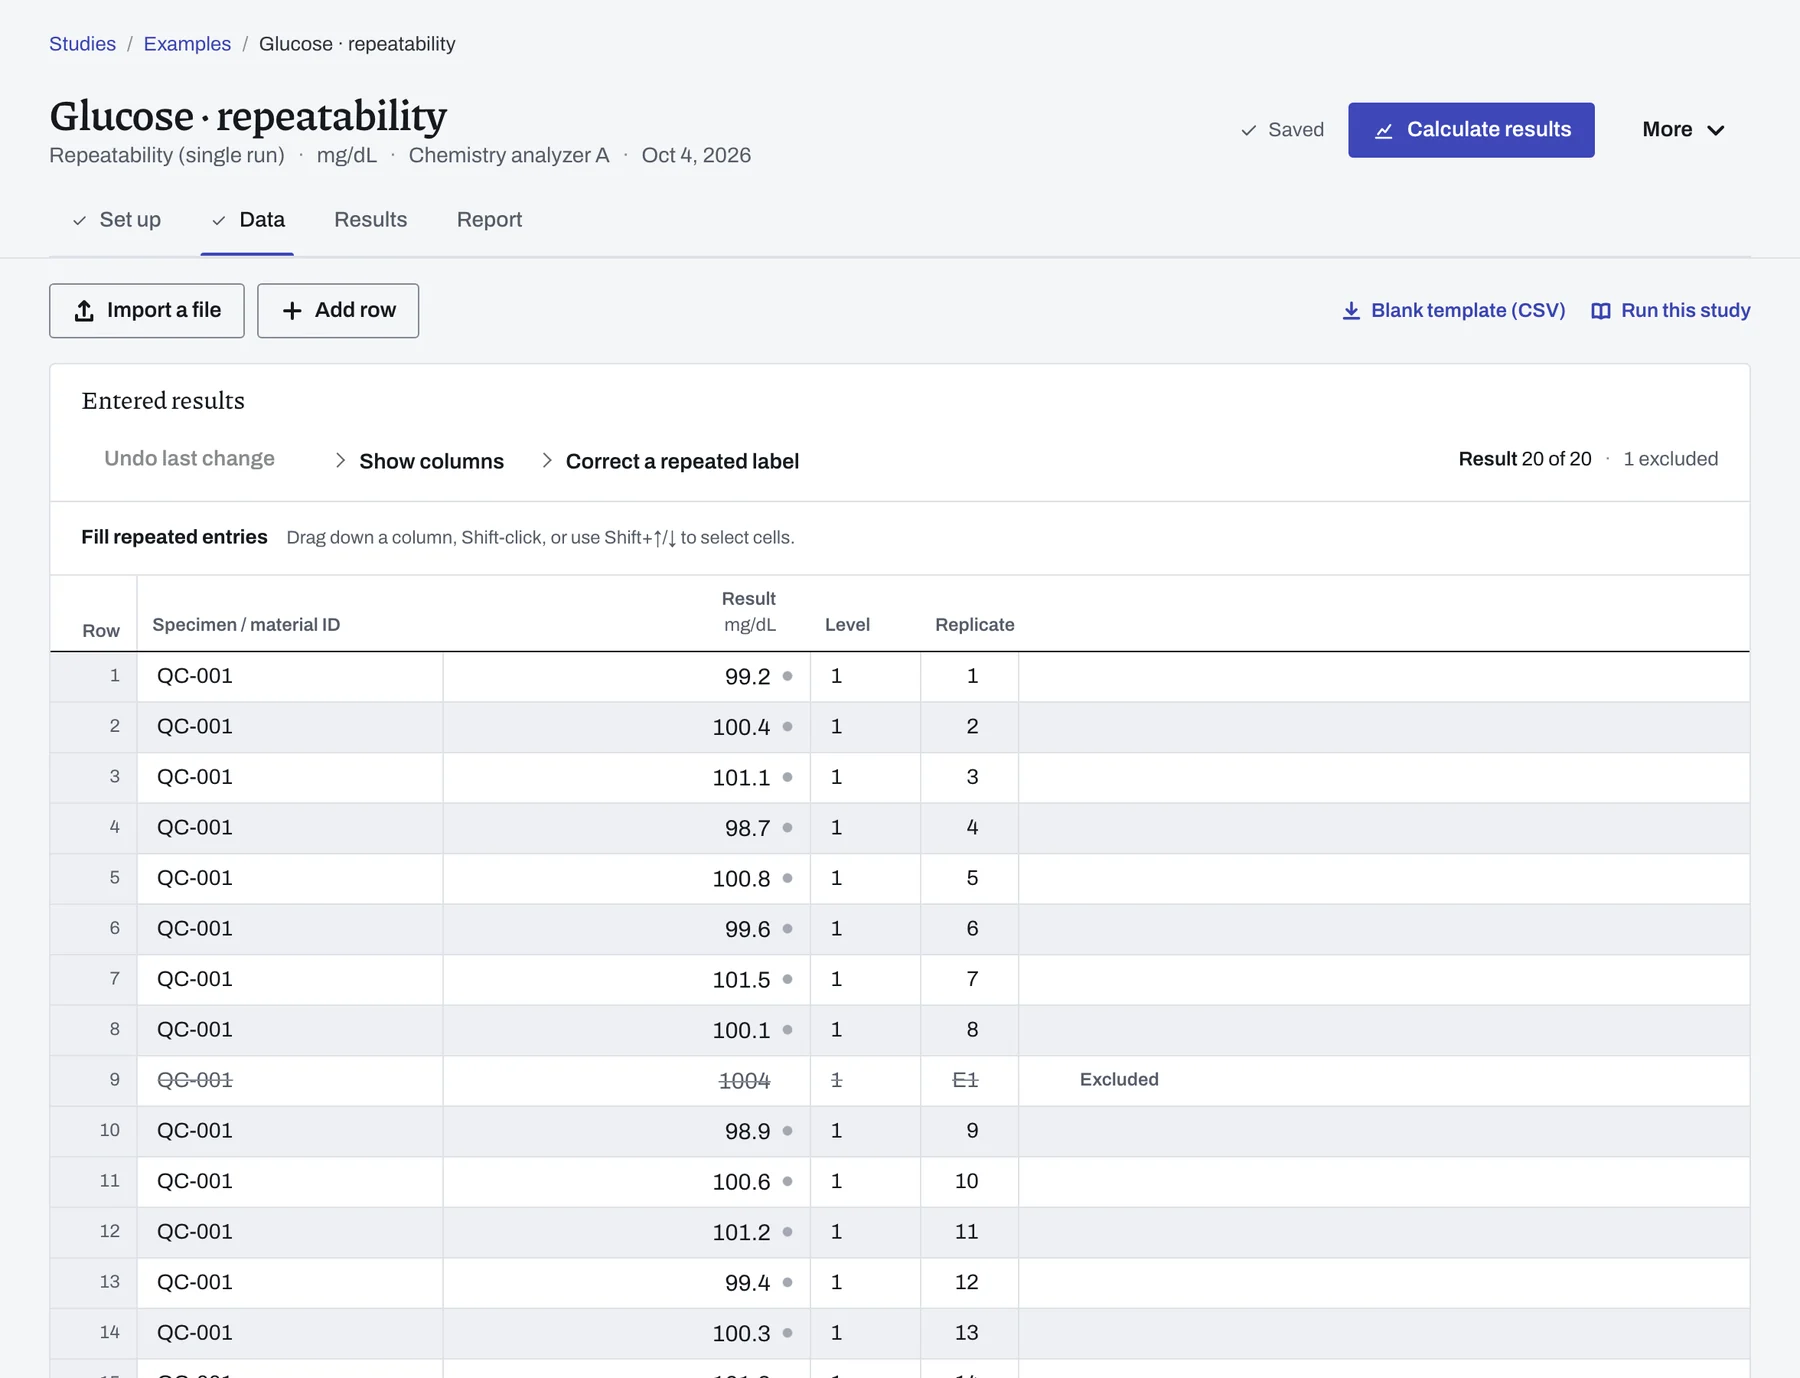
Task: Click the status dot next to 98.9
Action: (x=788, y=1131)
